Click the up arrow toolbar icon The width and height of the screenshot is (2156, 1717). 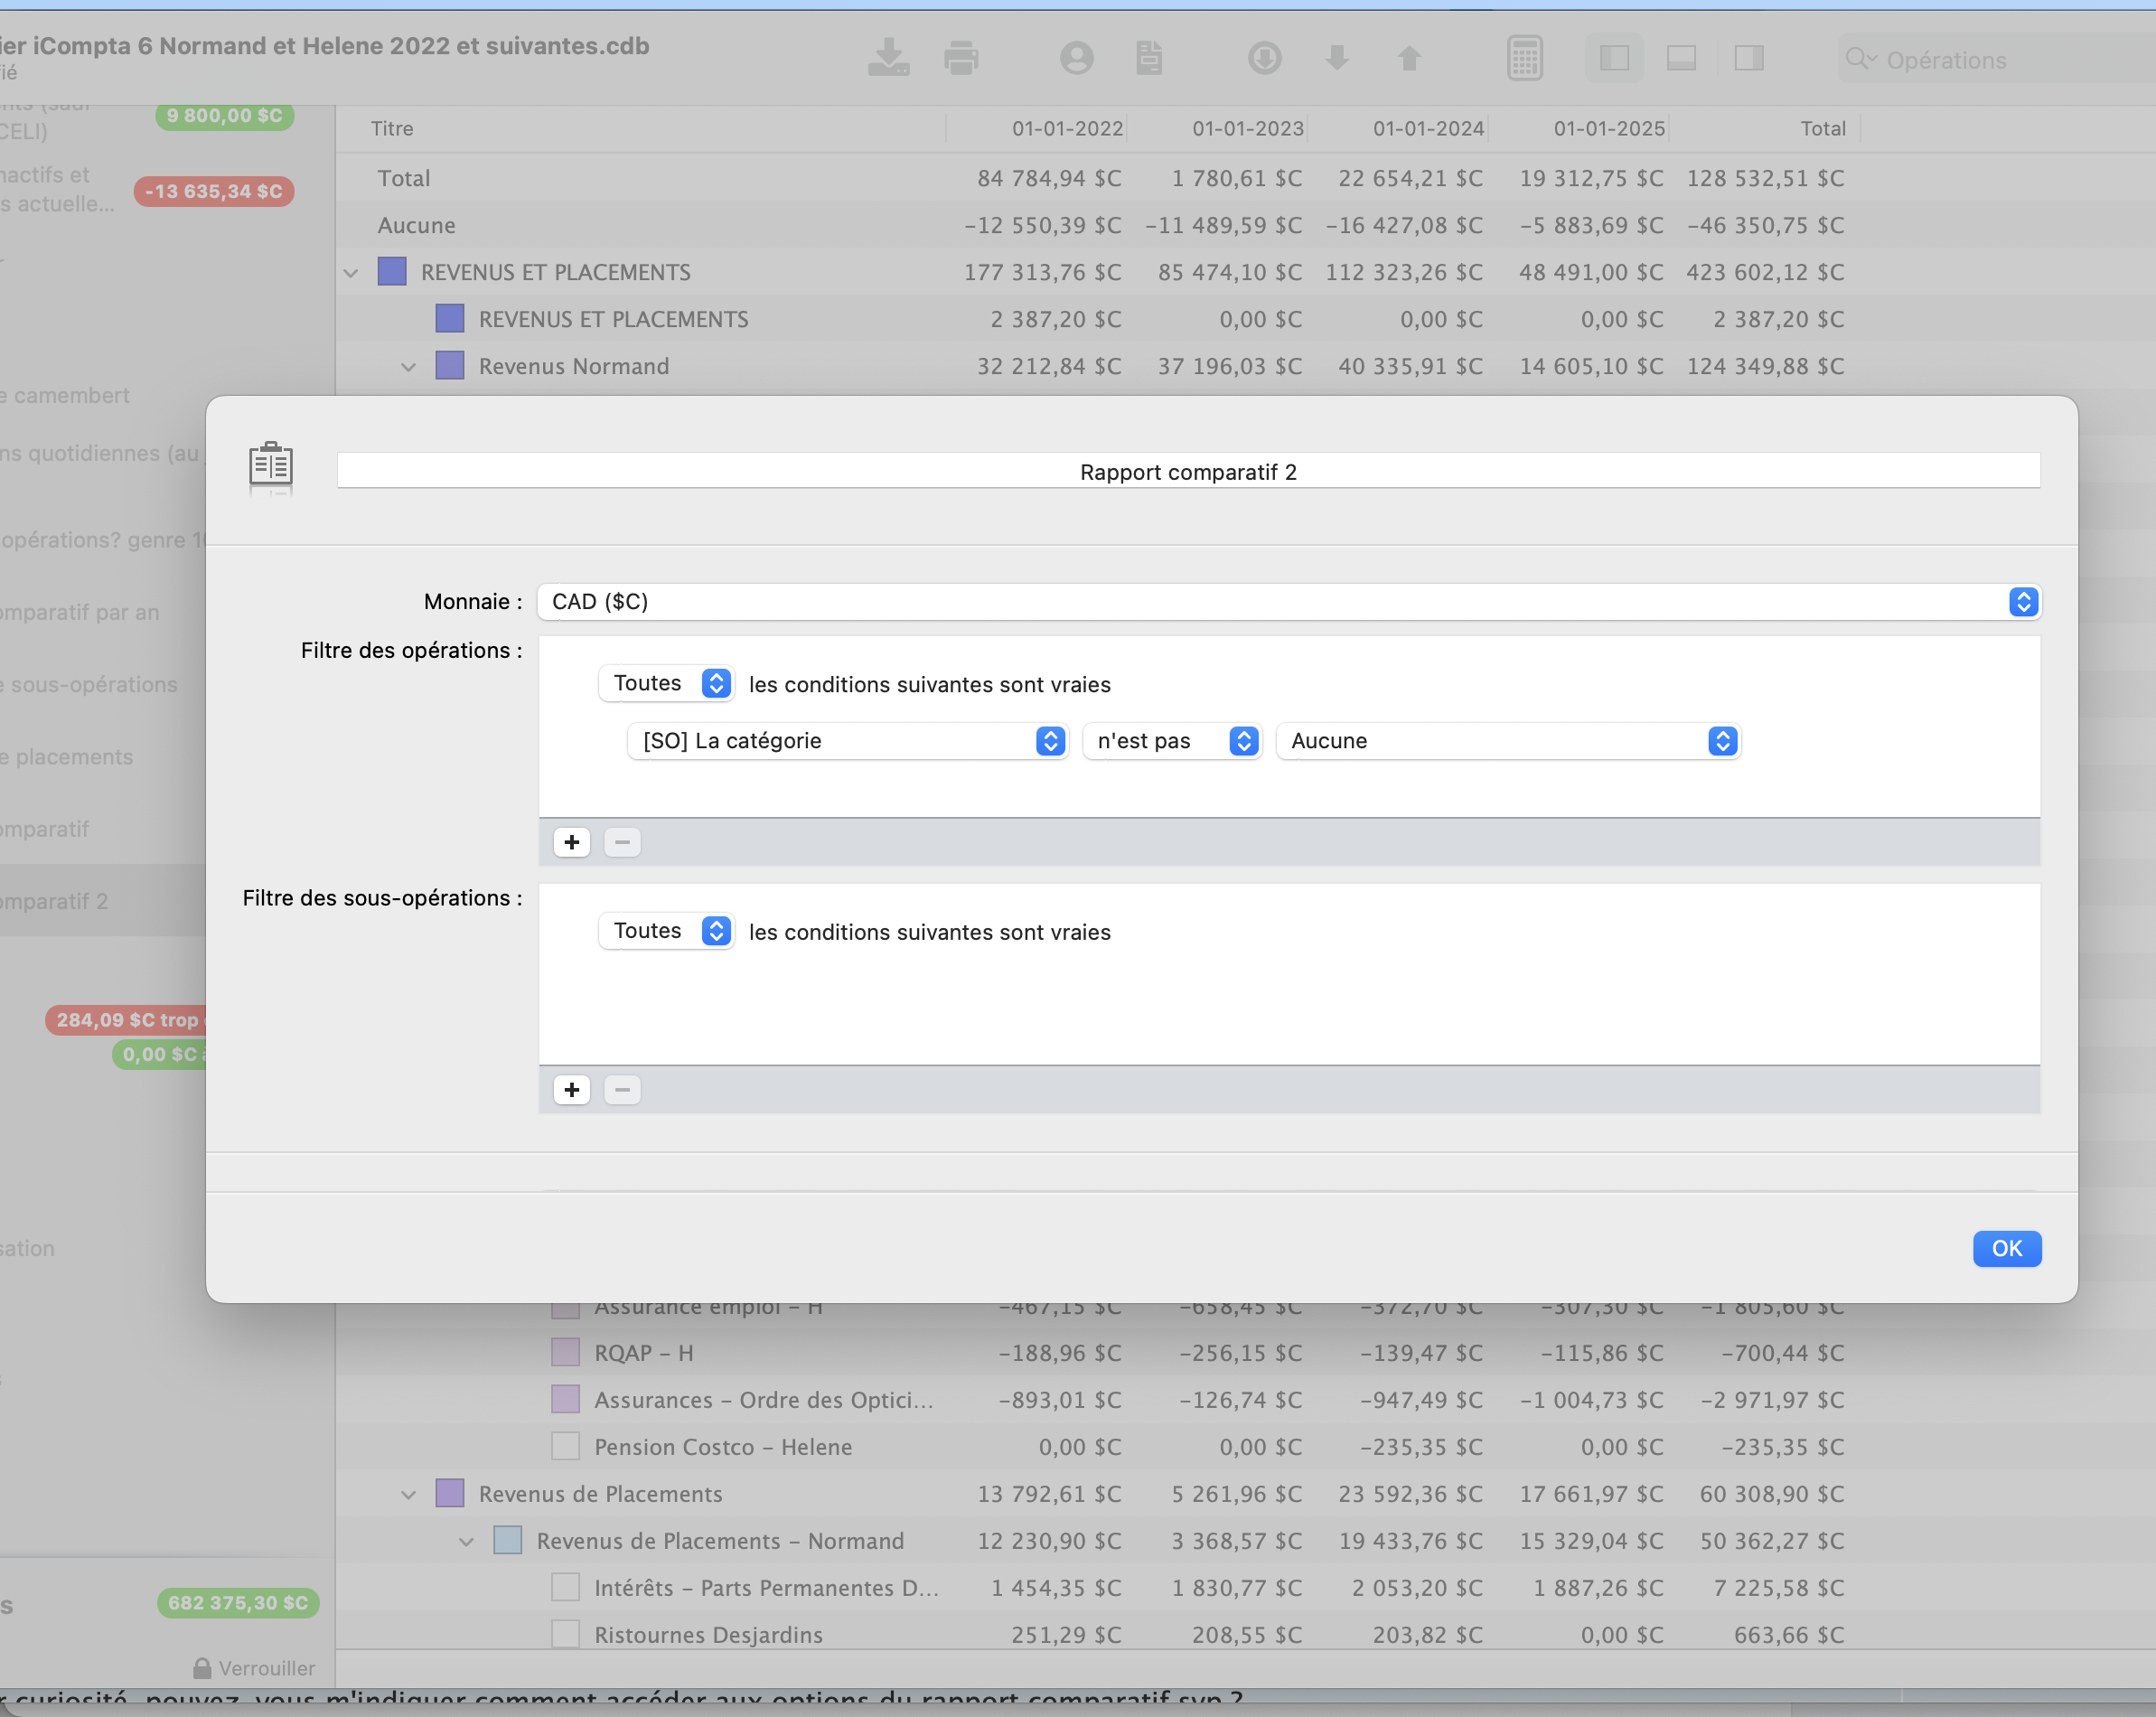tap(1409, 58)
